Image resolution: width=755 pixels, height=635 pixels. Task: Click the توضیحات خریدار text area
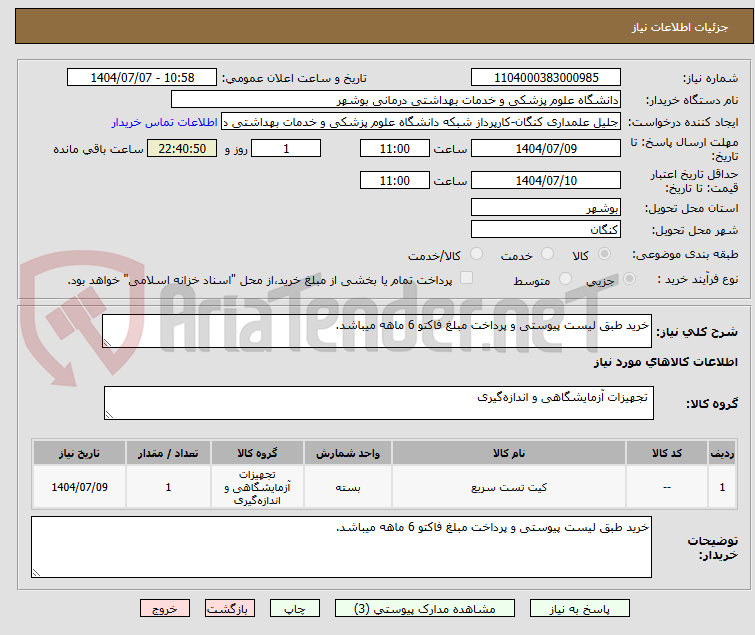pos(341,547)
